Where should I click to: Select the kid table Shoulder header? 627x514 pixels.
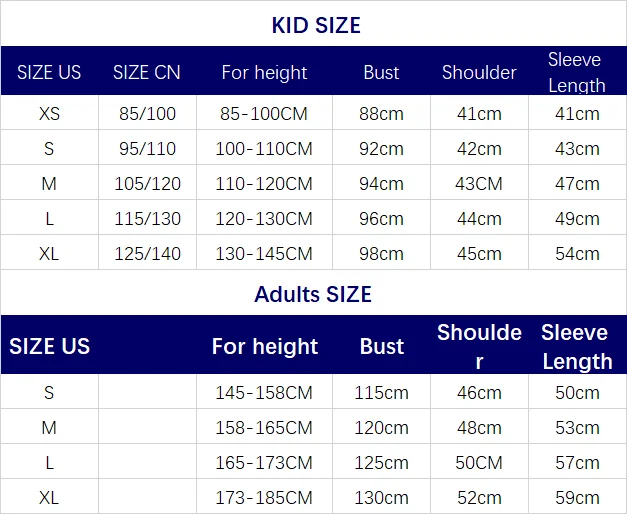[479, 72]
